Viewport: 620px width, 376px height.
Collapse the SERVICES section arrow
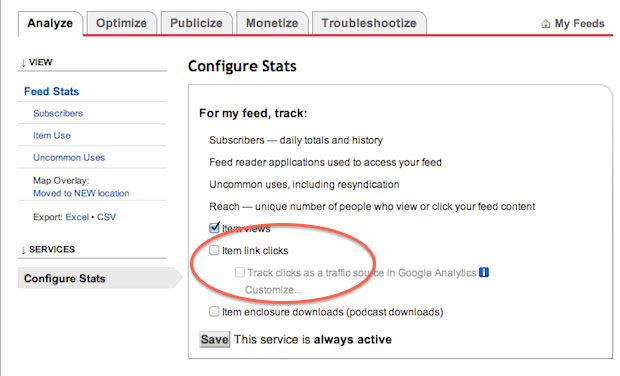(23, 249)
